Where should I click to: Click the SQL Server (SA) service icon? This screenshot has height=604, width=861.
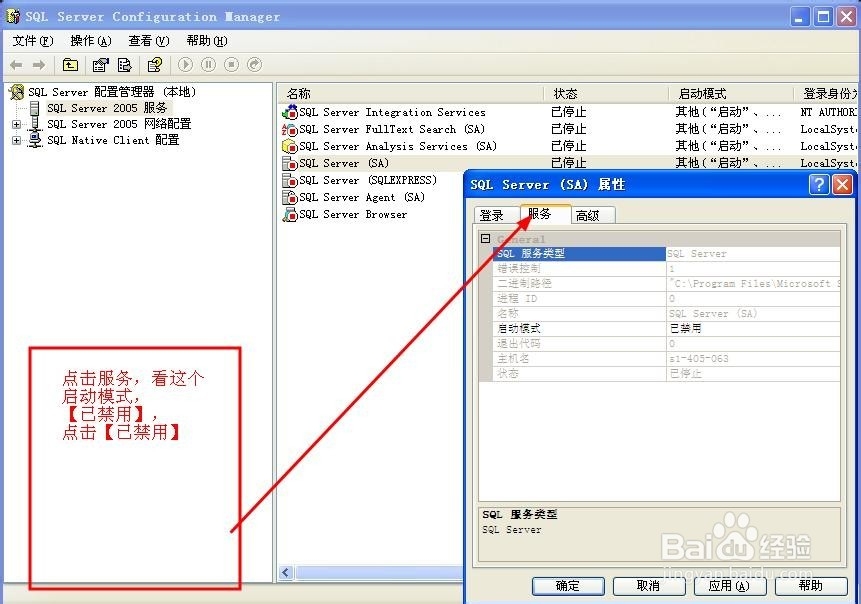pyautogui.click(x=289, y=164)
